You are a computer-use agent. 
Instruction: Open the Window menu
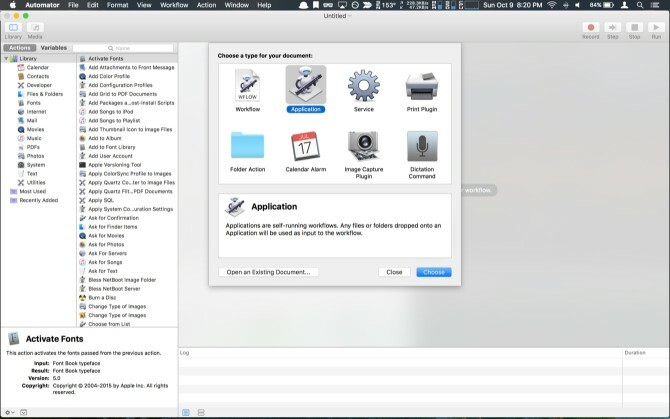pyautogui.click(x=237, y=5)
